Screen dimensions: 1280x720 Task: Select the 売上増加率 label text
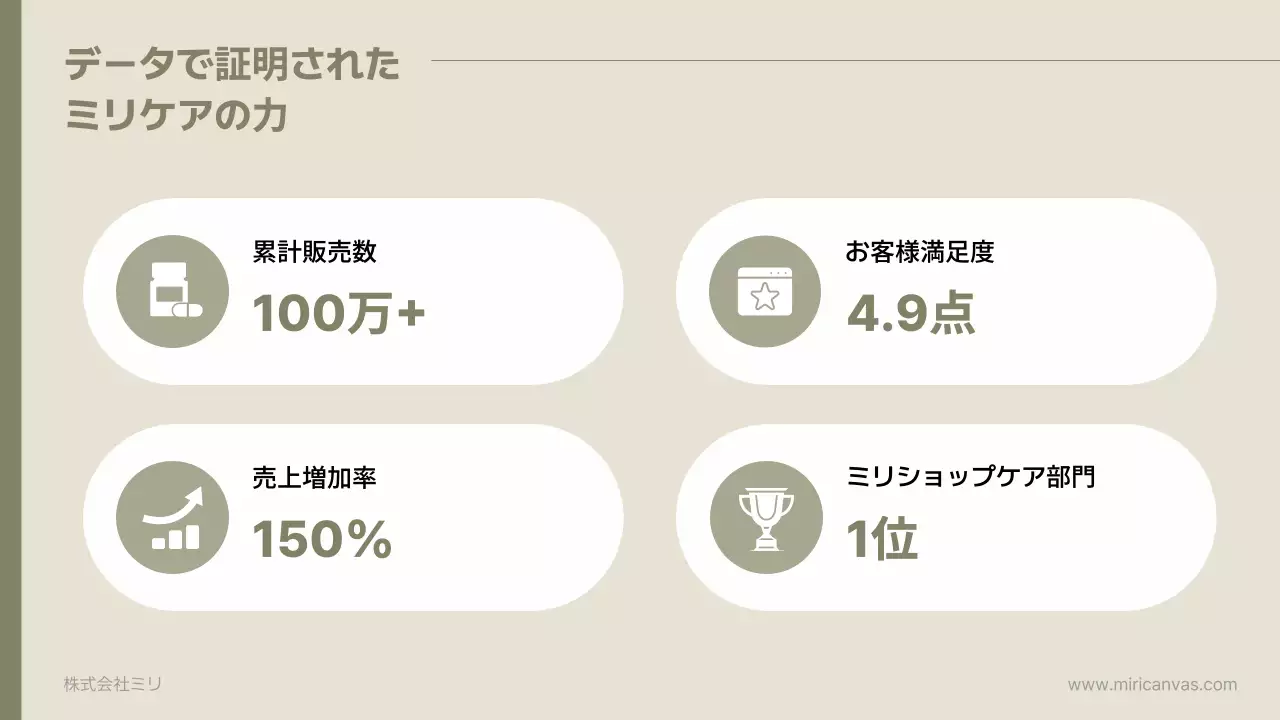[314, 478]
